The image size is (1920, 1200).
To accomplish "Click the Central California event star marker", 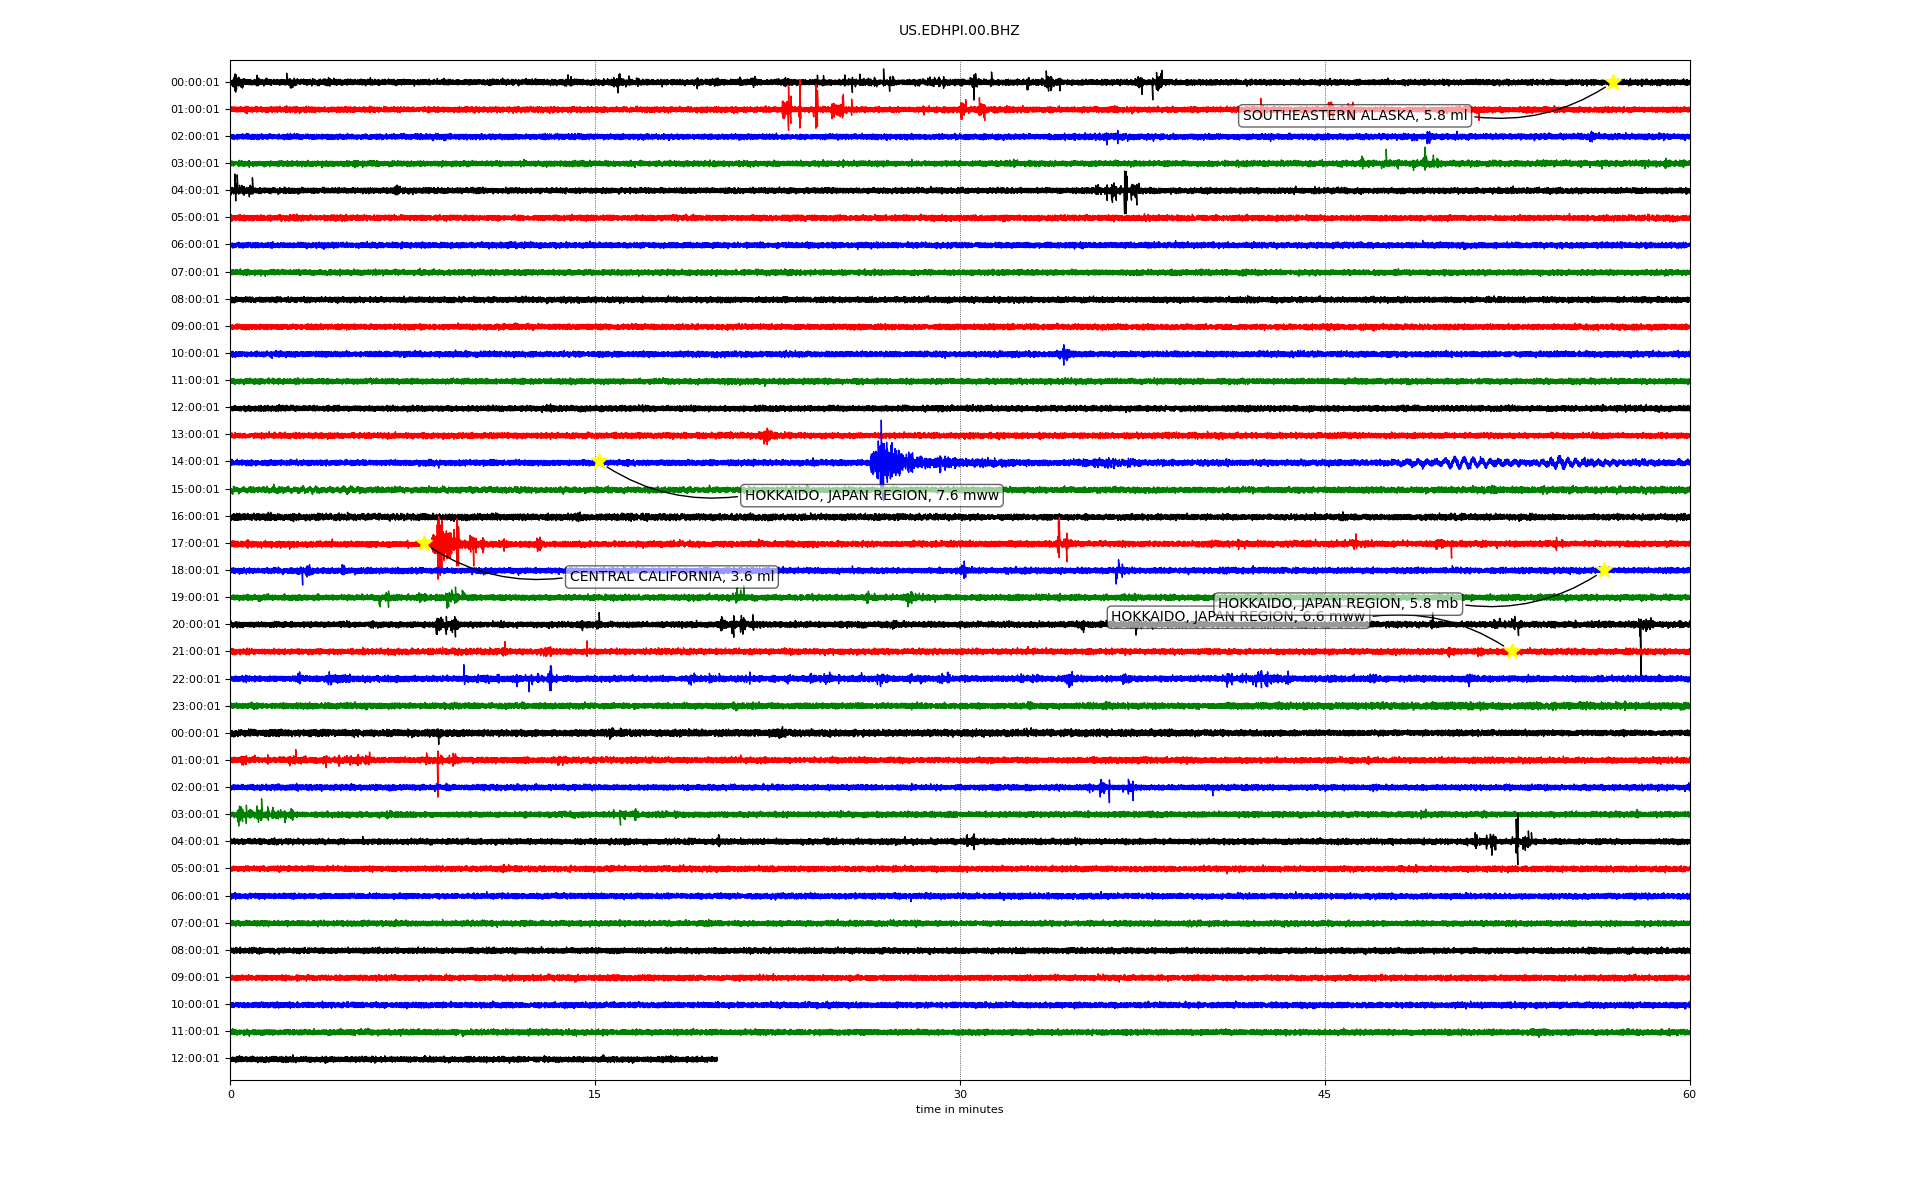I will 424,543.
